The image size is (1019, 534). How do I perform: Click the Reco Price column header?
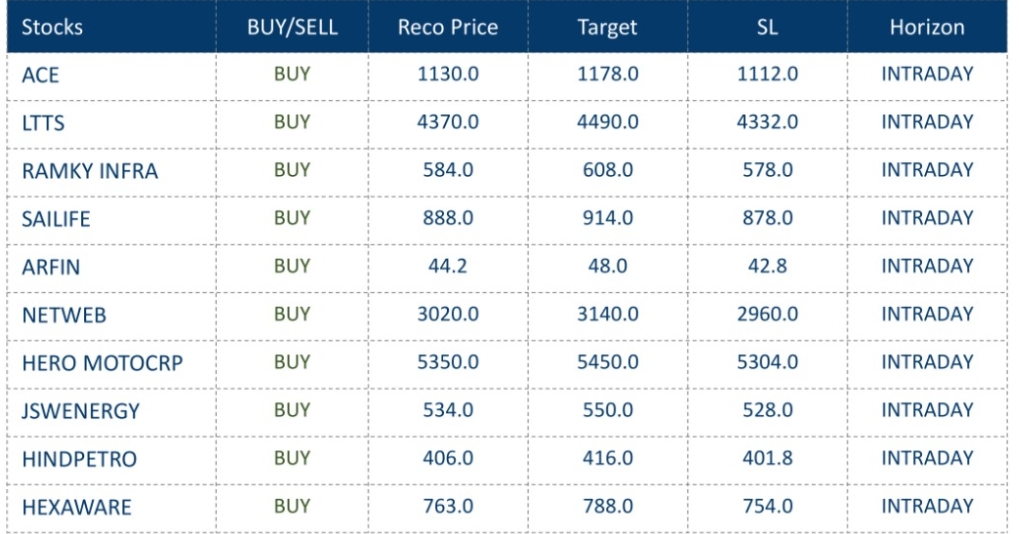[x=447, y=27]
